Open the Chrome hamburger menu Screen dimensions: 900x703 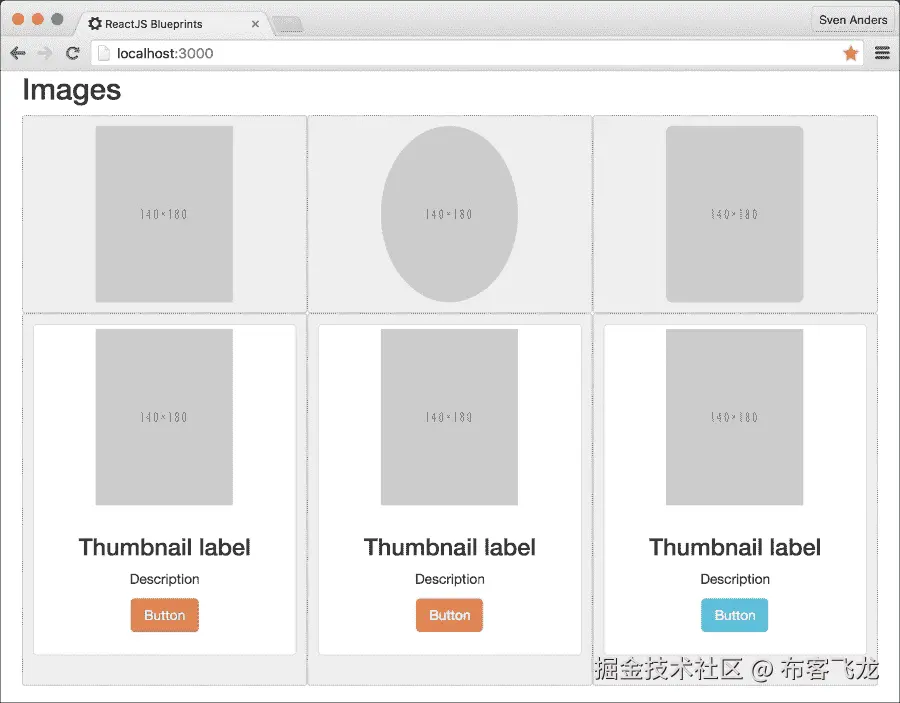882,53
